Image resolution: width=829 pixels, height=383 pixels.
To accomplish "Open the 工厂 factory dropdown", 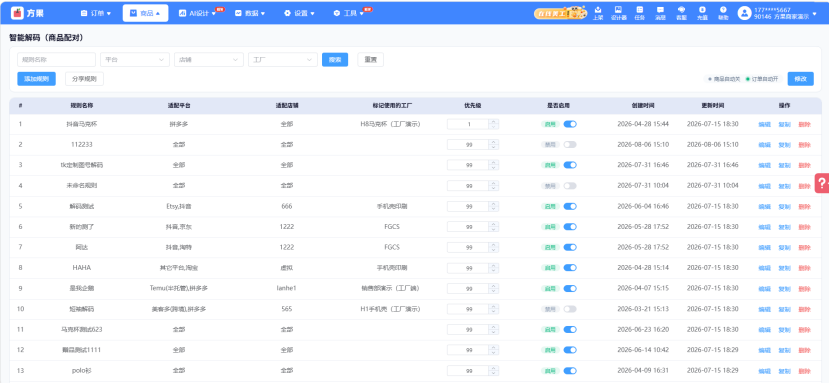I will (x=283, y=60).
